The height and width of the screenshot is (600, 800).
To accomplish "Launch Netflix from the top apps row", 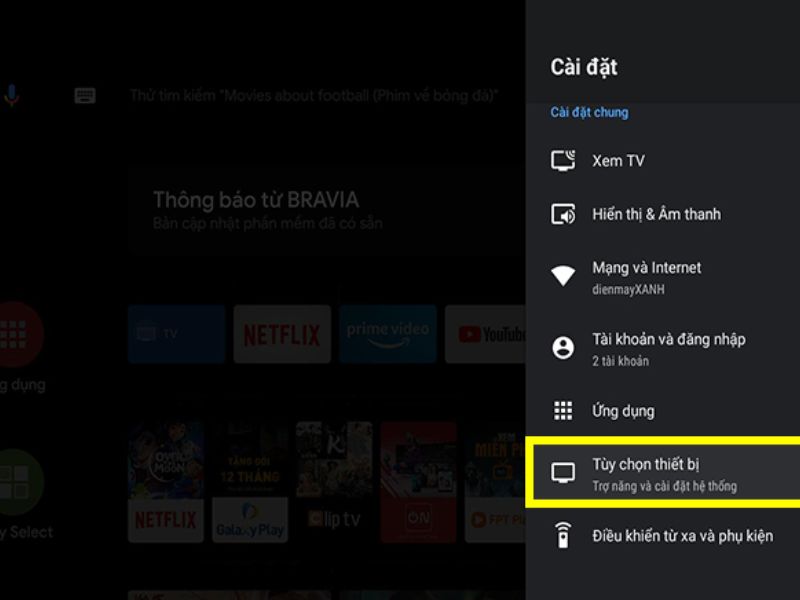I will (282, 334).
